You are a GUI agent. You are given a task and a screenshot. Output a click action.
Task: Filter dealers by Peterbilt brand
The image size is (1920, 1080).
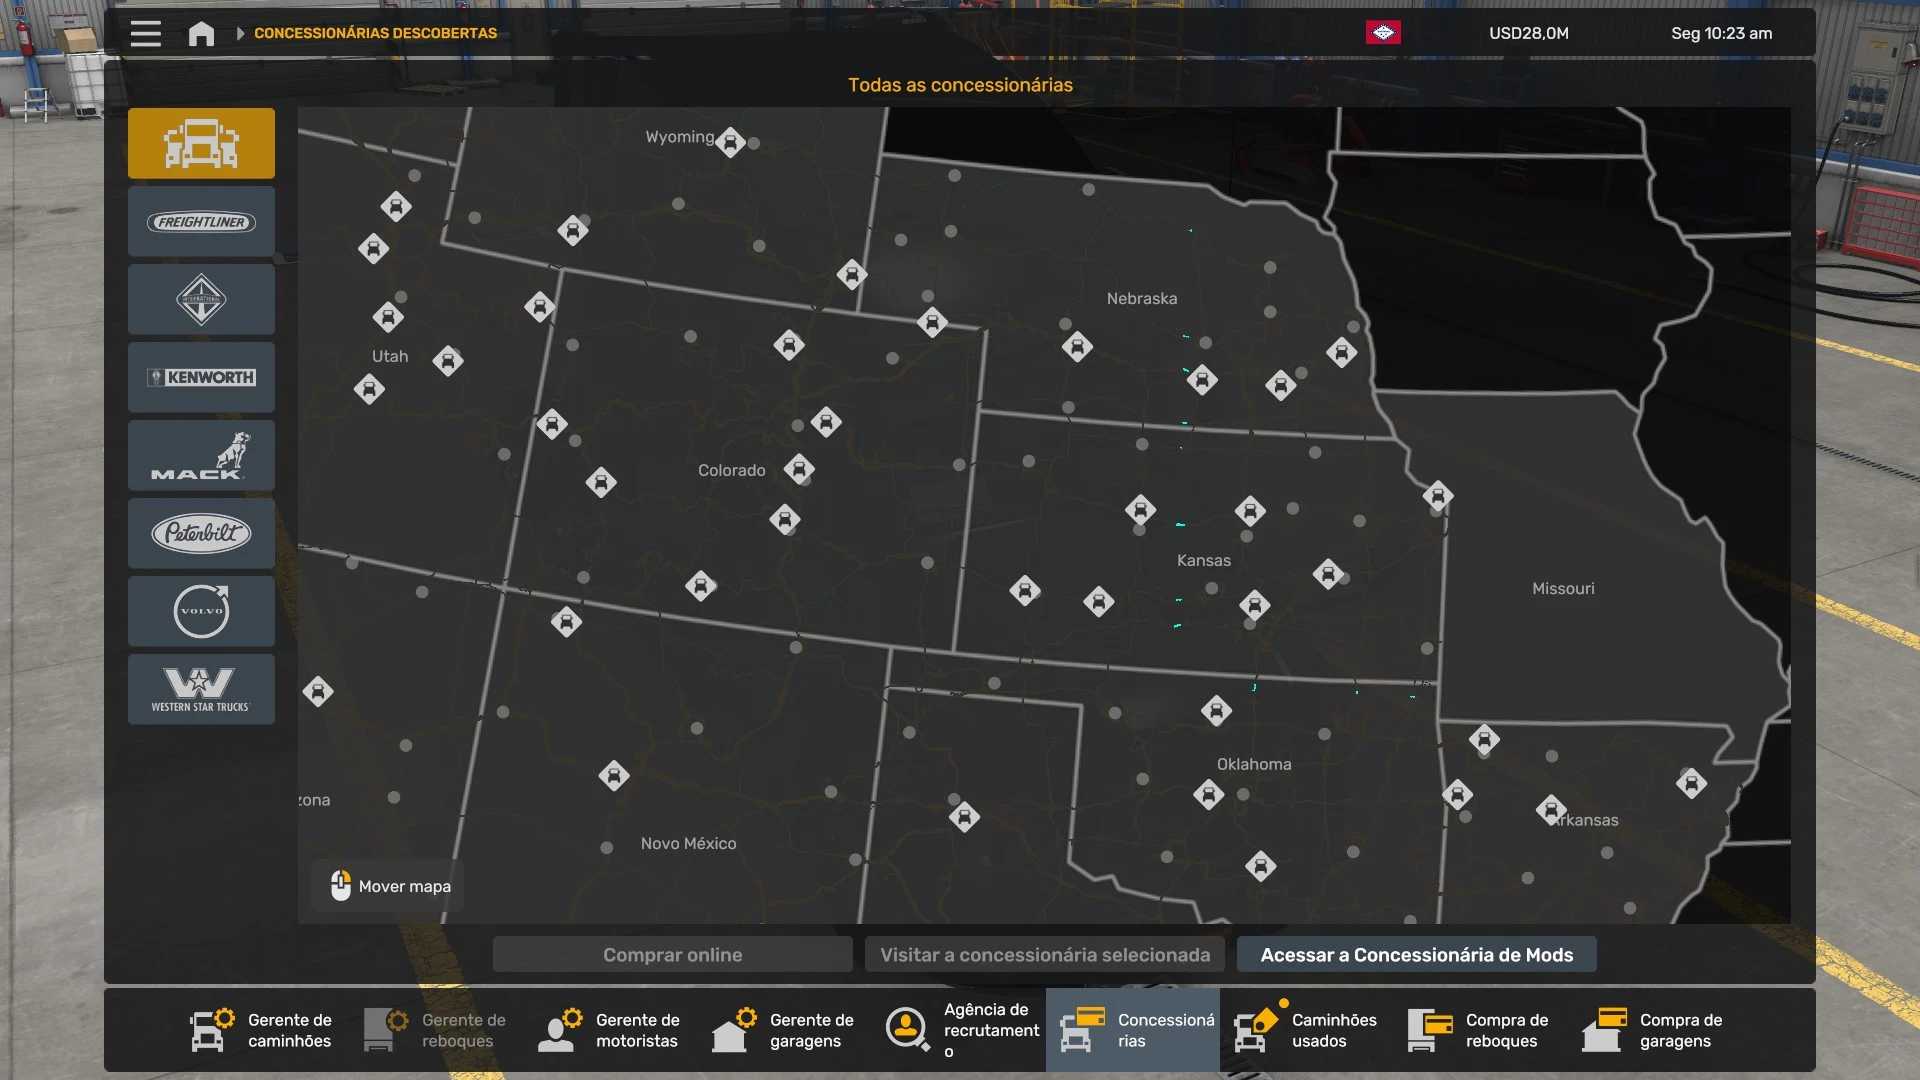201,533
